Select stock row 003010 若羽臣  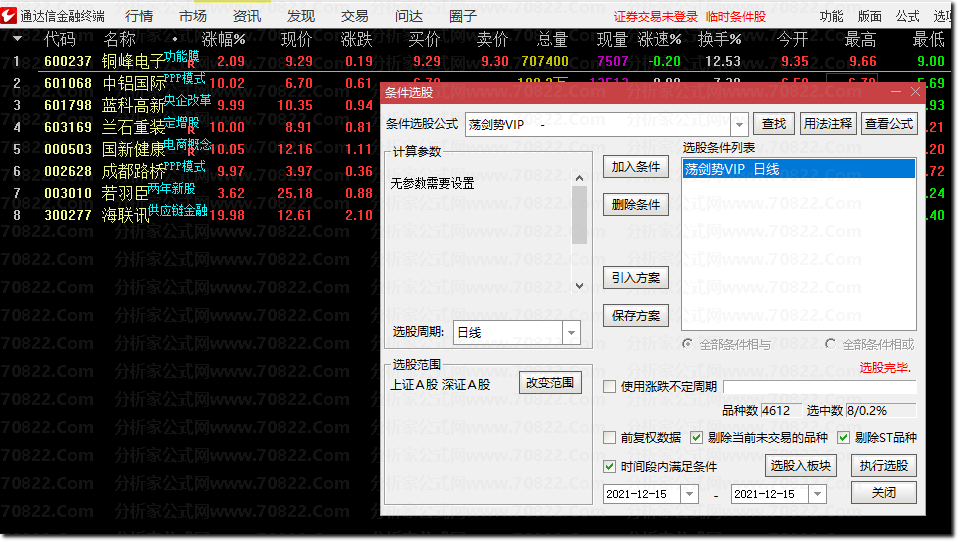click(x=190, y=193)
